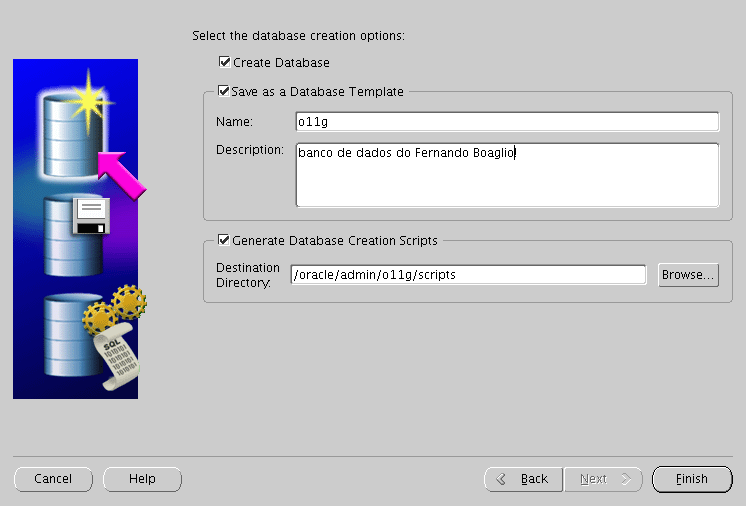Toggle Generate Database Creation Scripts checkbox
Image resolution: width=746 pixels, height=506 pixels.
(224, 240)
